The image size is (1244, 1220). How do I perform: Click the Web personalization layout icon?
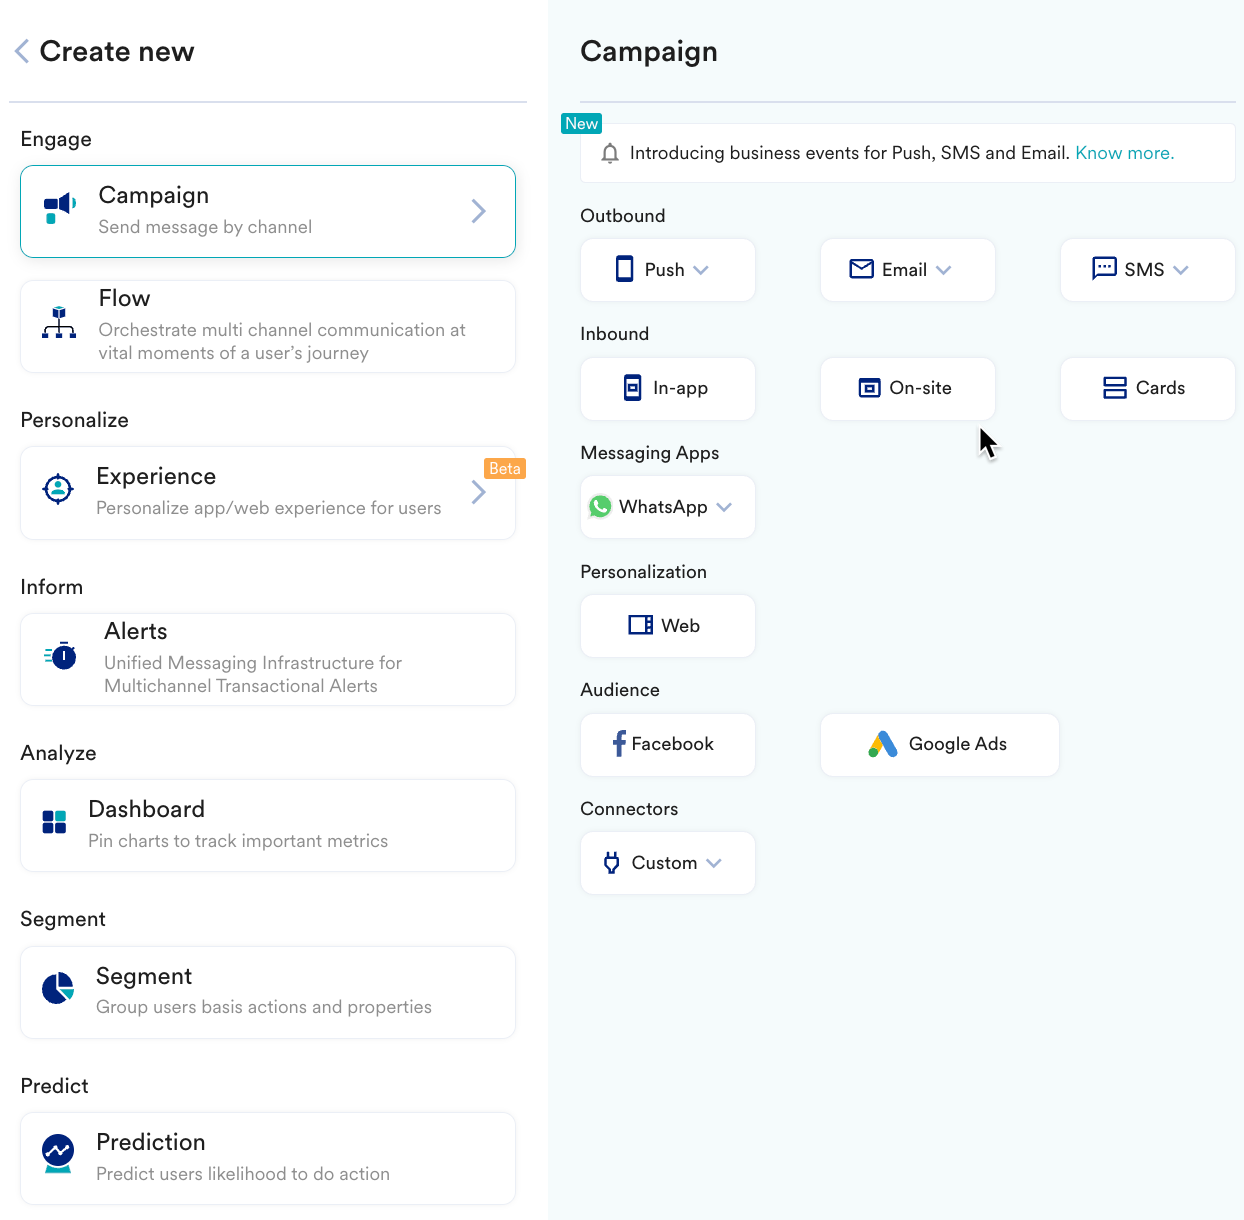[641, 625]
